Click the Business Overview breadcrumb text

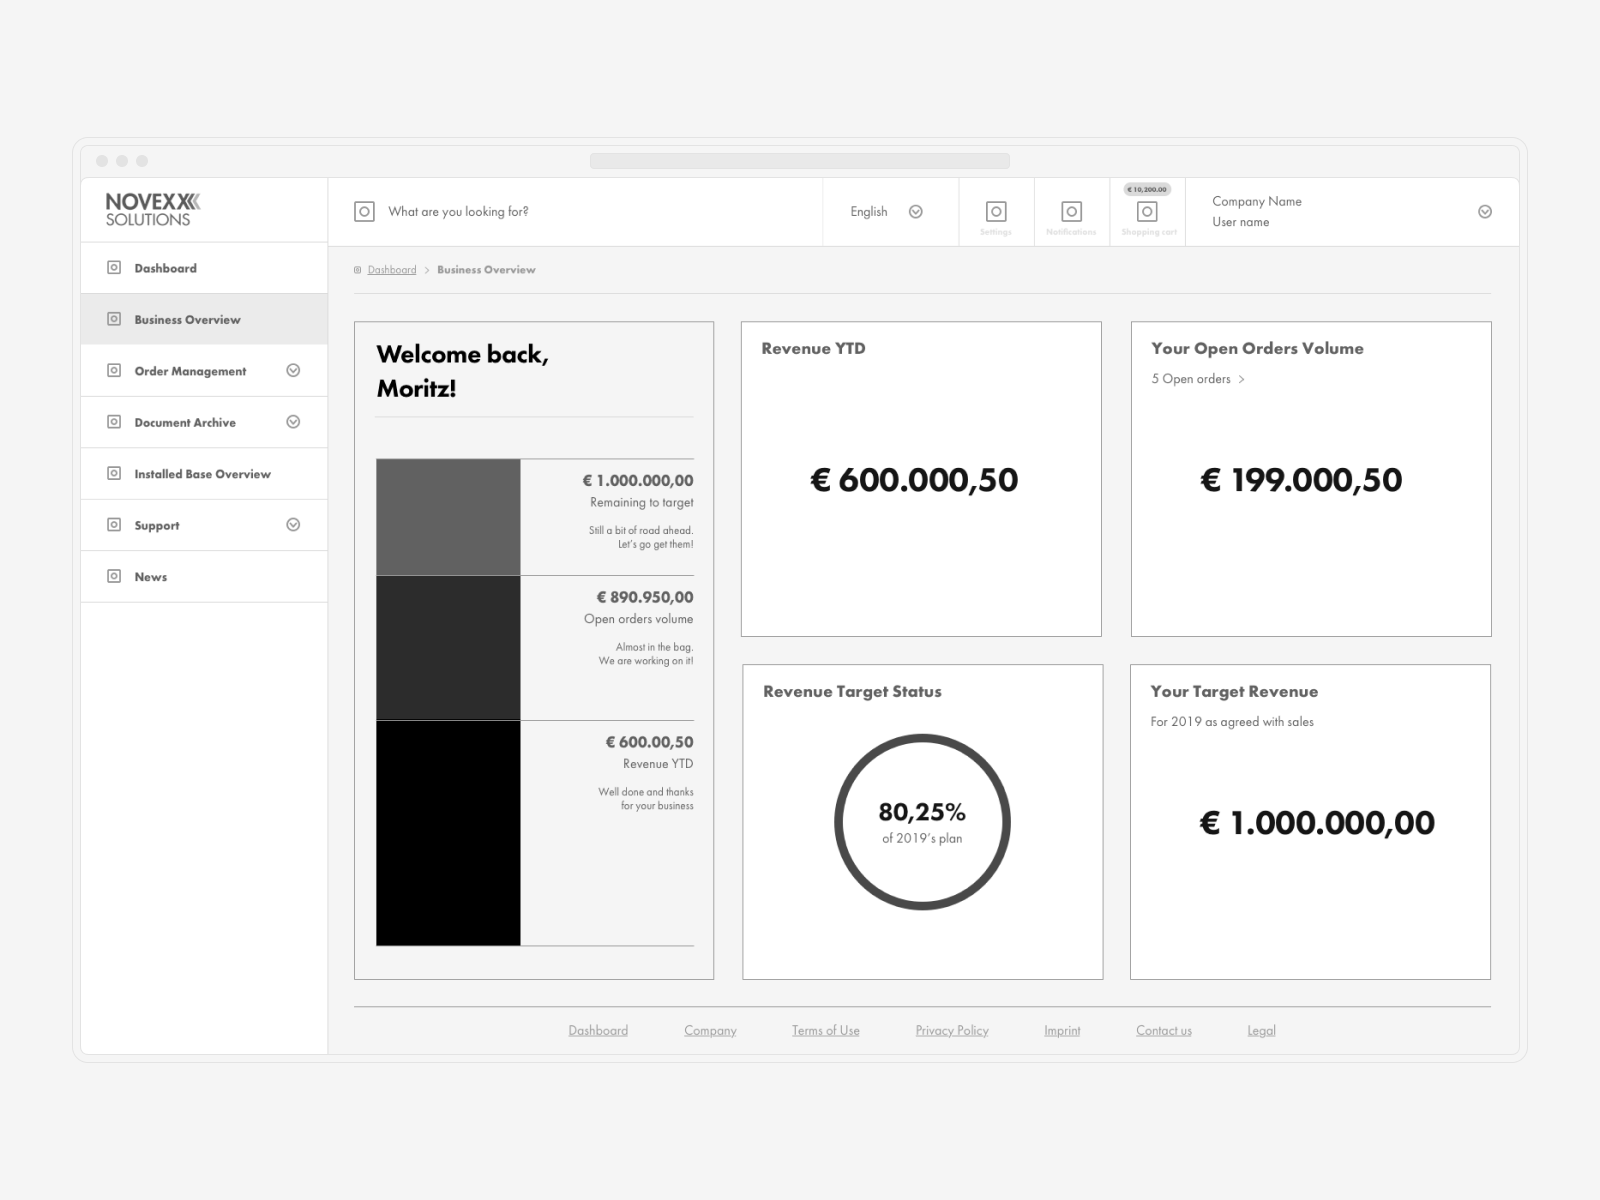point(486,270)
